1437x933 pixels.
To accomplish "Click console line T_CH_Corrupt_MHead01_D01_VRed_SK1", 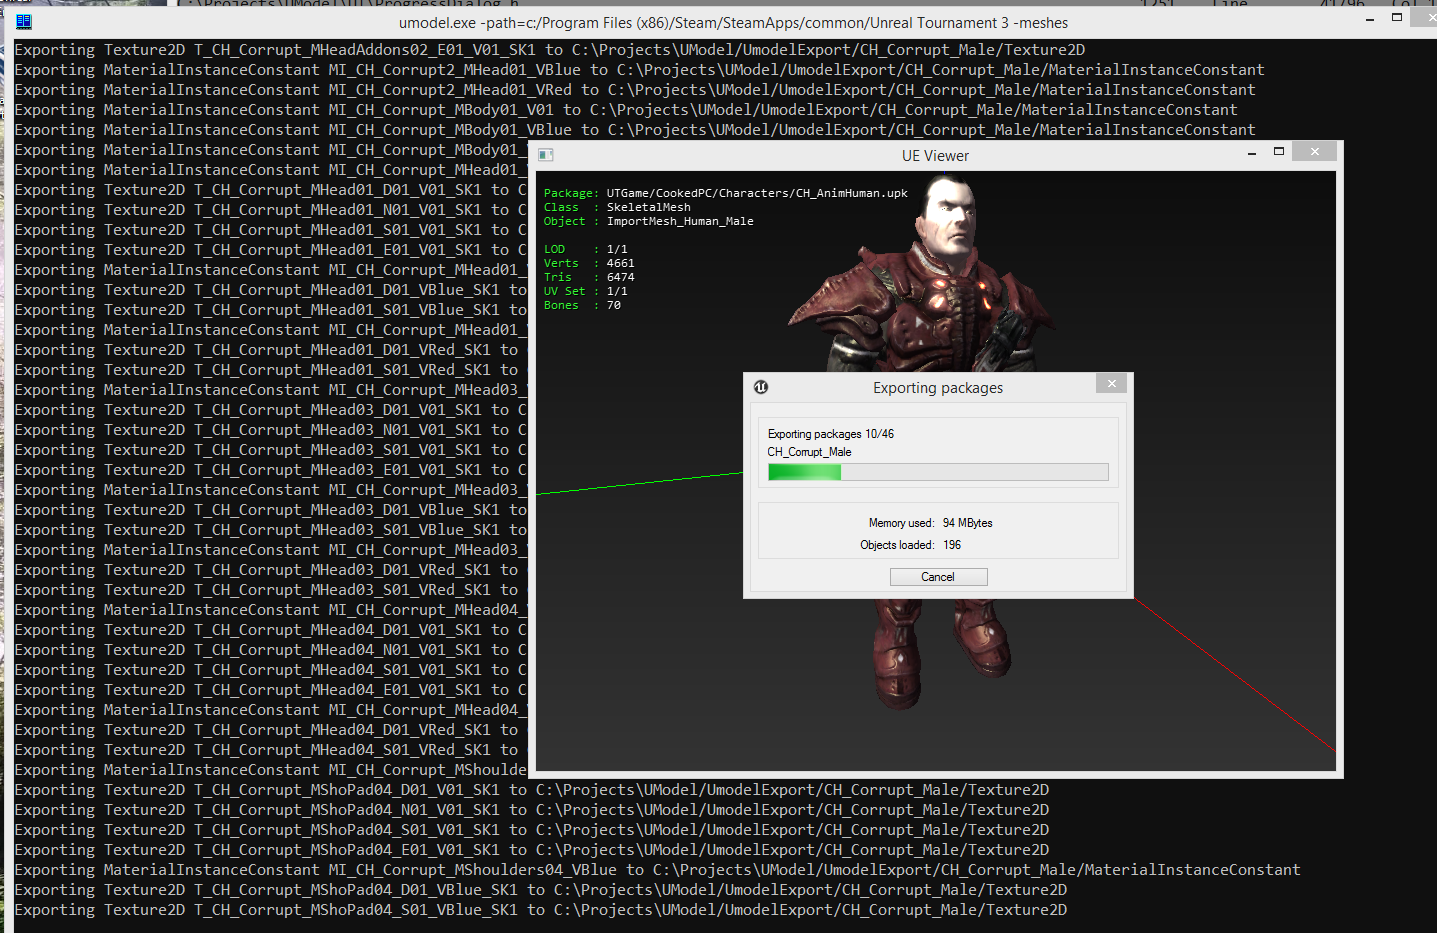I will pos(270,350).
